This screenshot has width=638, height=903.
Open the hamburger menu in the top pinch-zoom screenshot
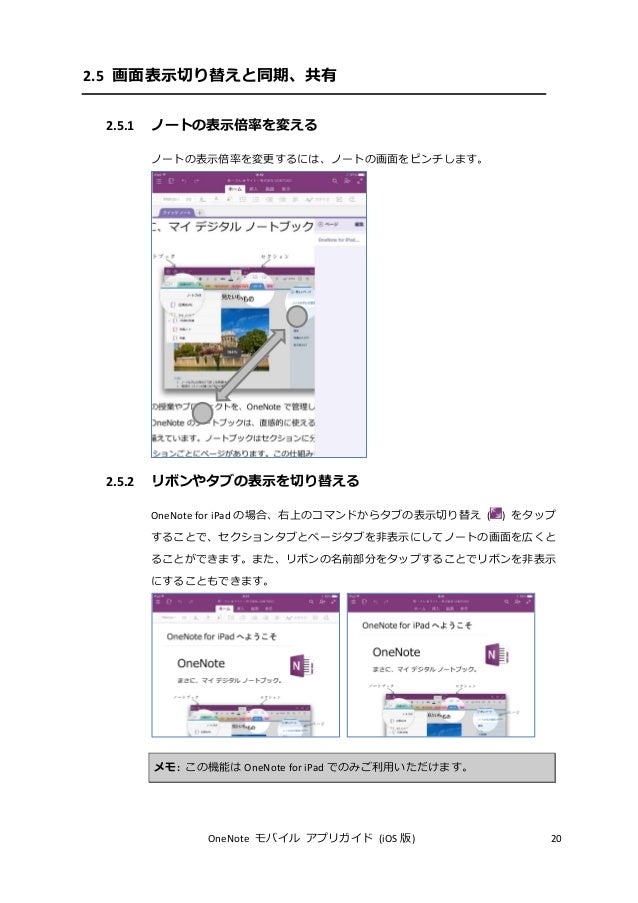159,181
